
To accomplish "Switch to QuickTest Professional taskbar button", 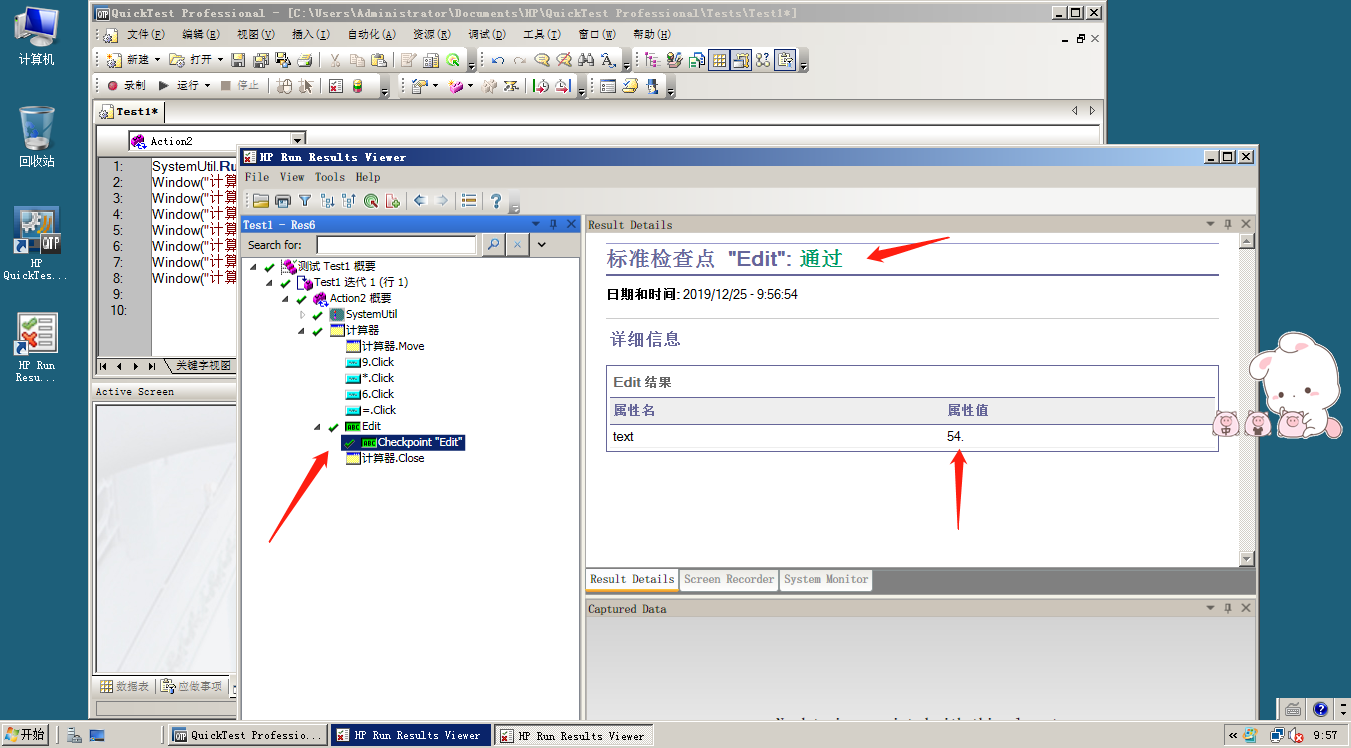I will coord(248,735).
